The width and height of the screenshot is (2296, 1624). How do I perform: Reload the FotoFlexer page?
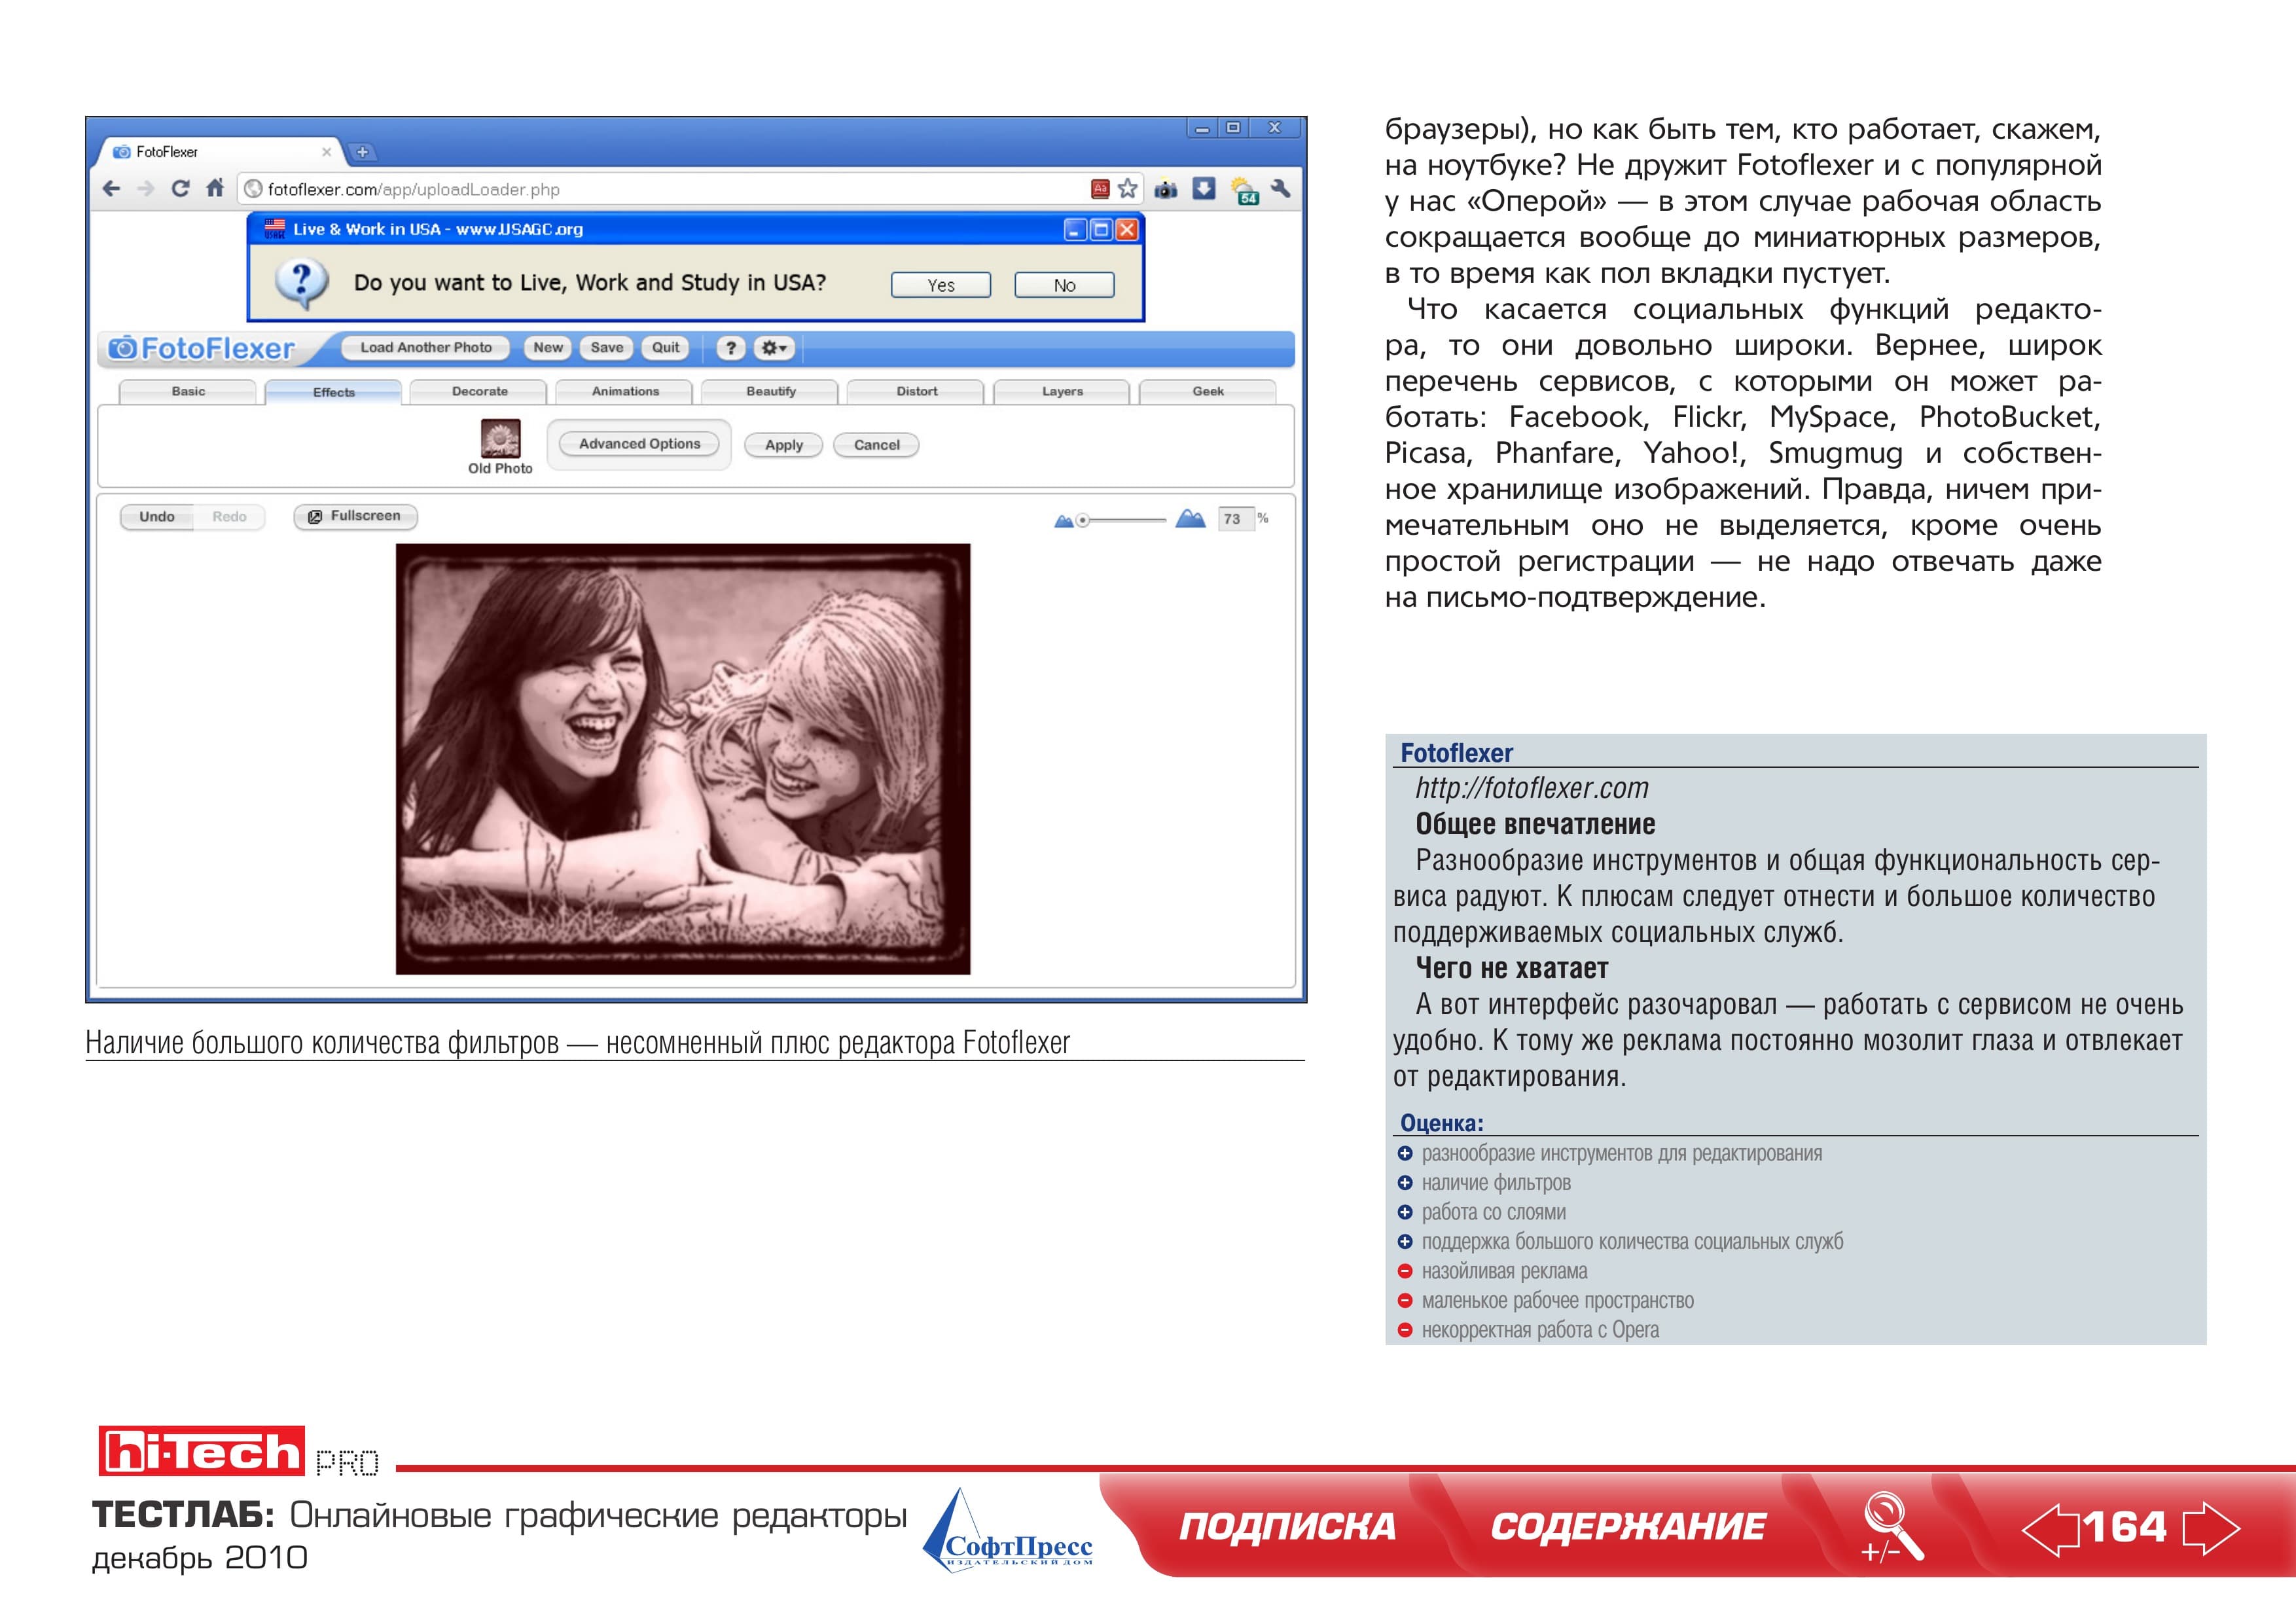tap(180, 188)
